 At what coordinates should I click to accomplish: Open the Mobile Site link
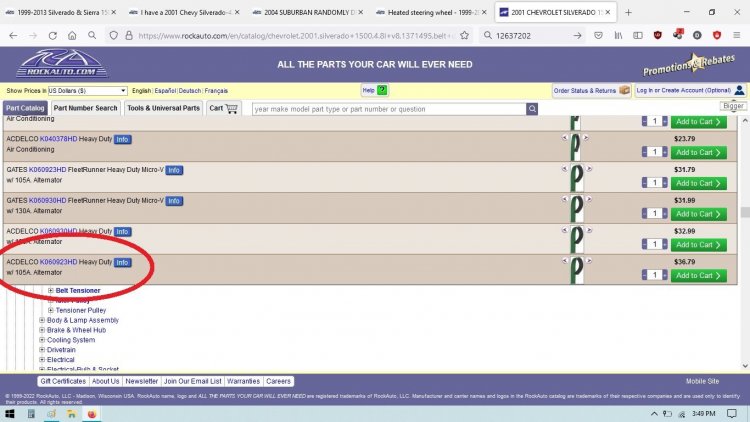(x=702, y=381)
